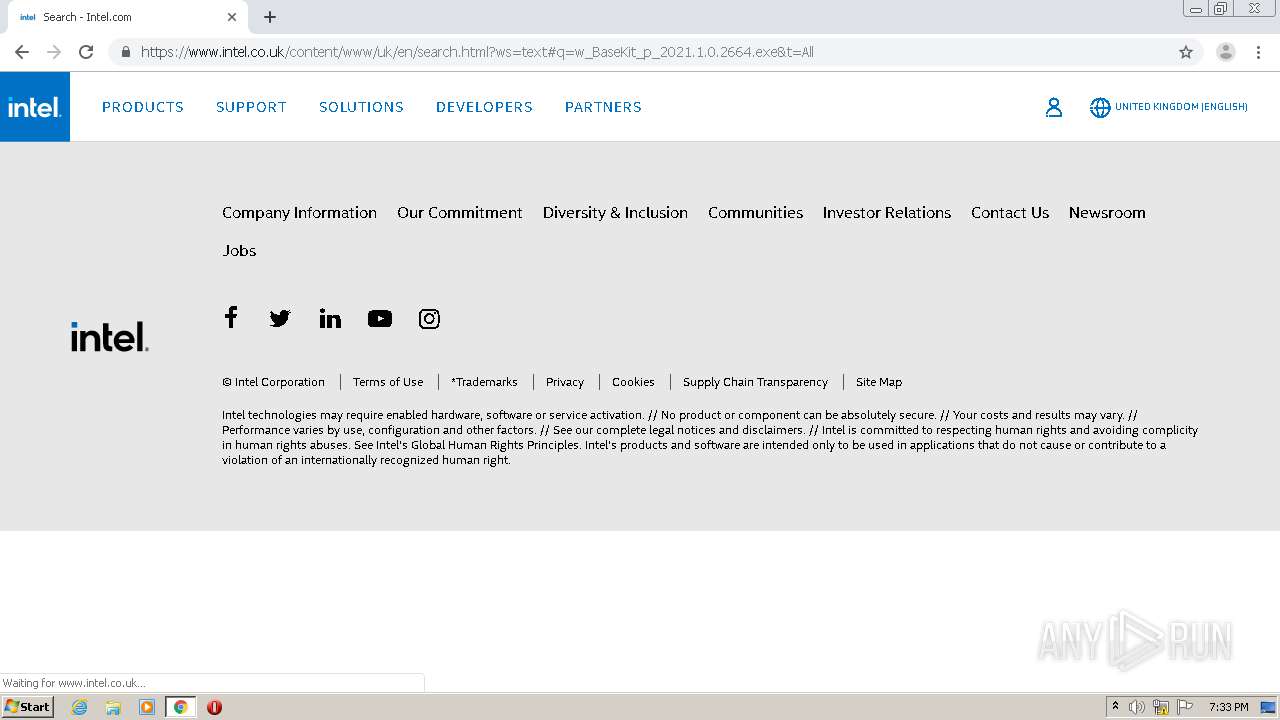Open the SUPPORT menu

click(251, 107)
